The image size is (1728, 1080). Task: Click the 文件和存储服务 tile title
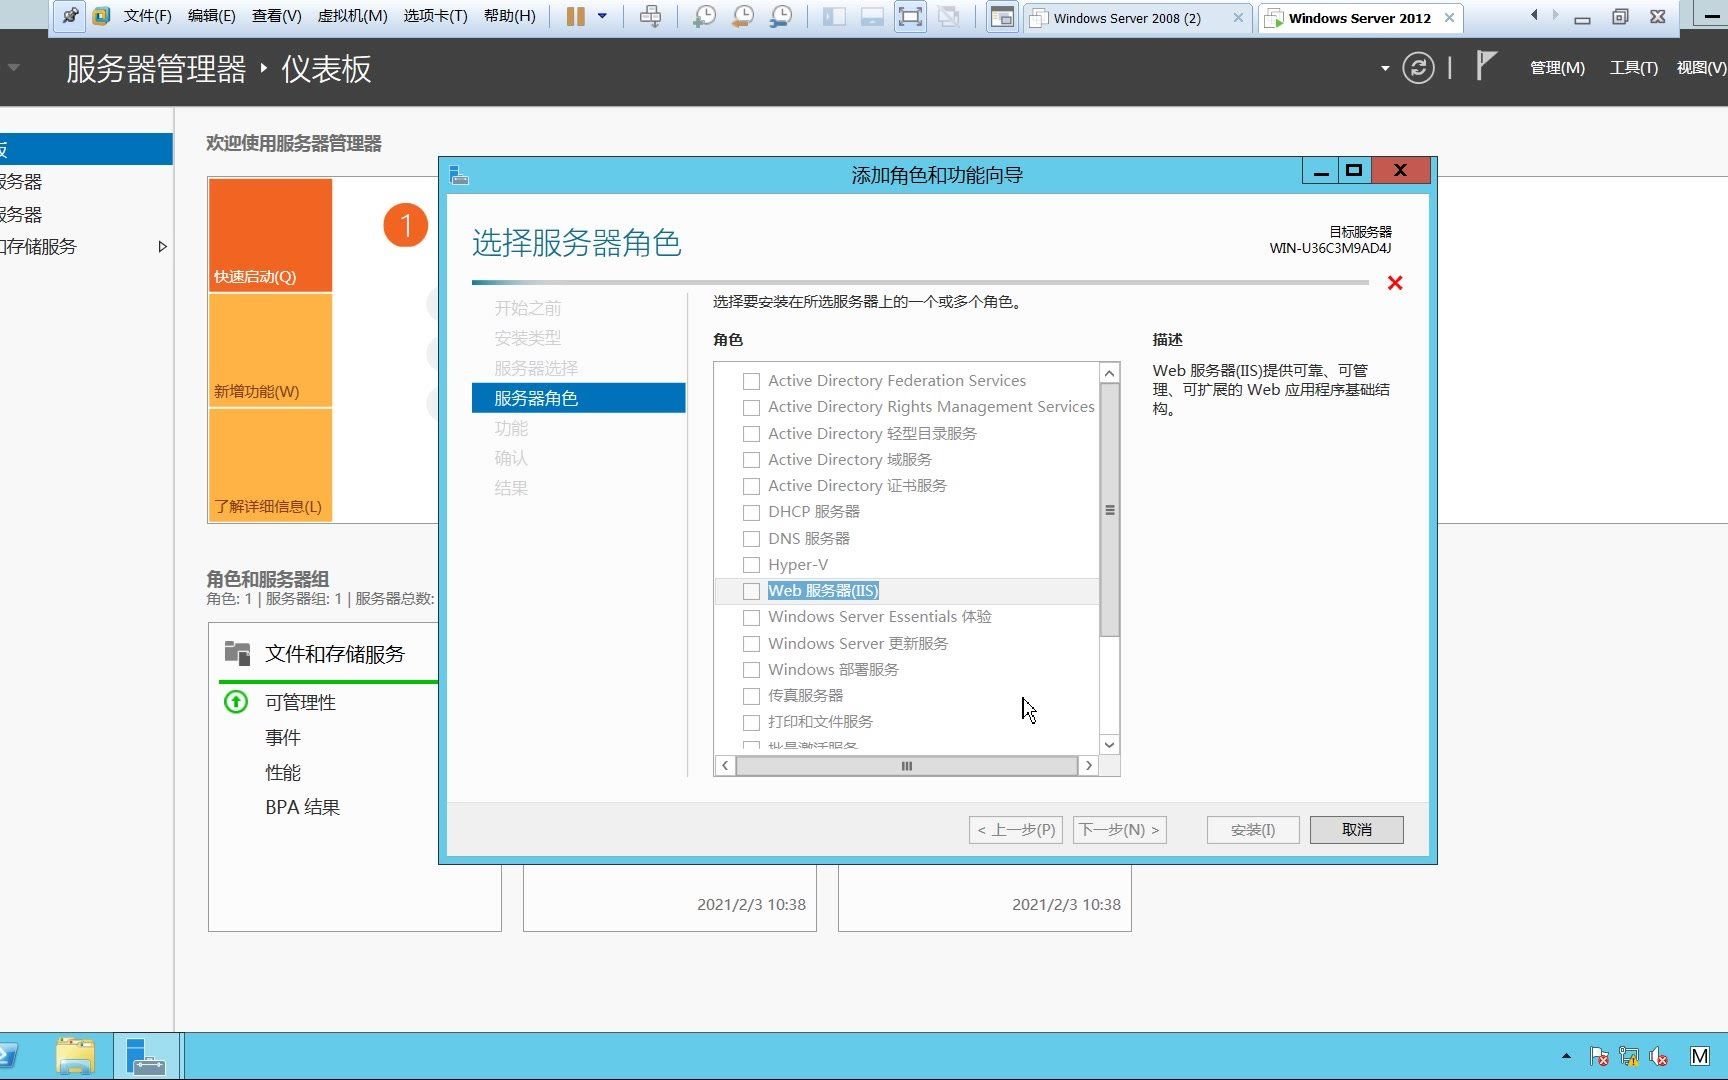click(x=334, y=654)
